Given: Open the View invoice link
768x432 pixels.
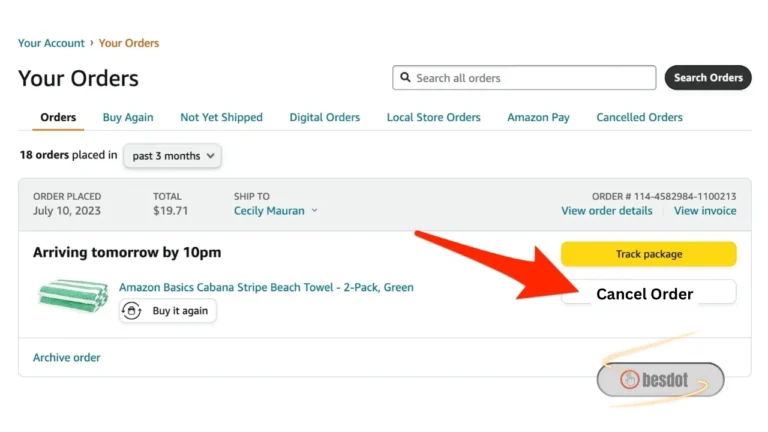Looking at the screenshot, I should coord(705,211).
